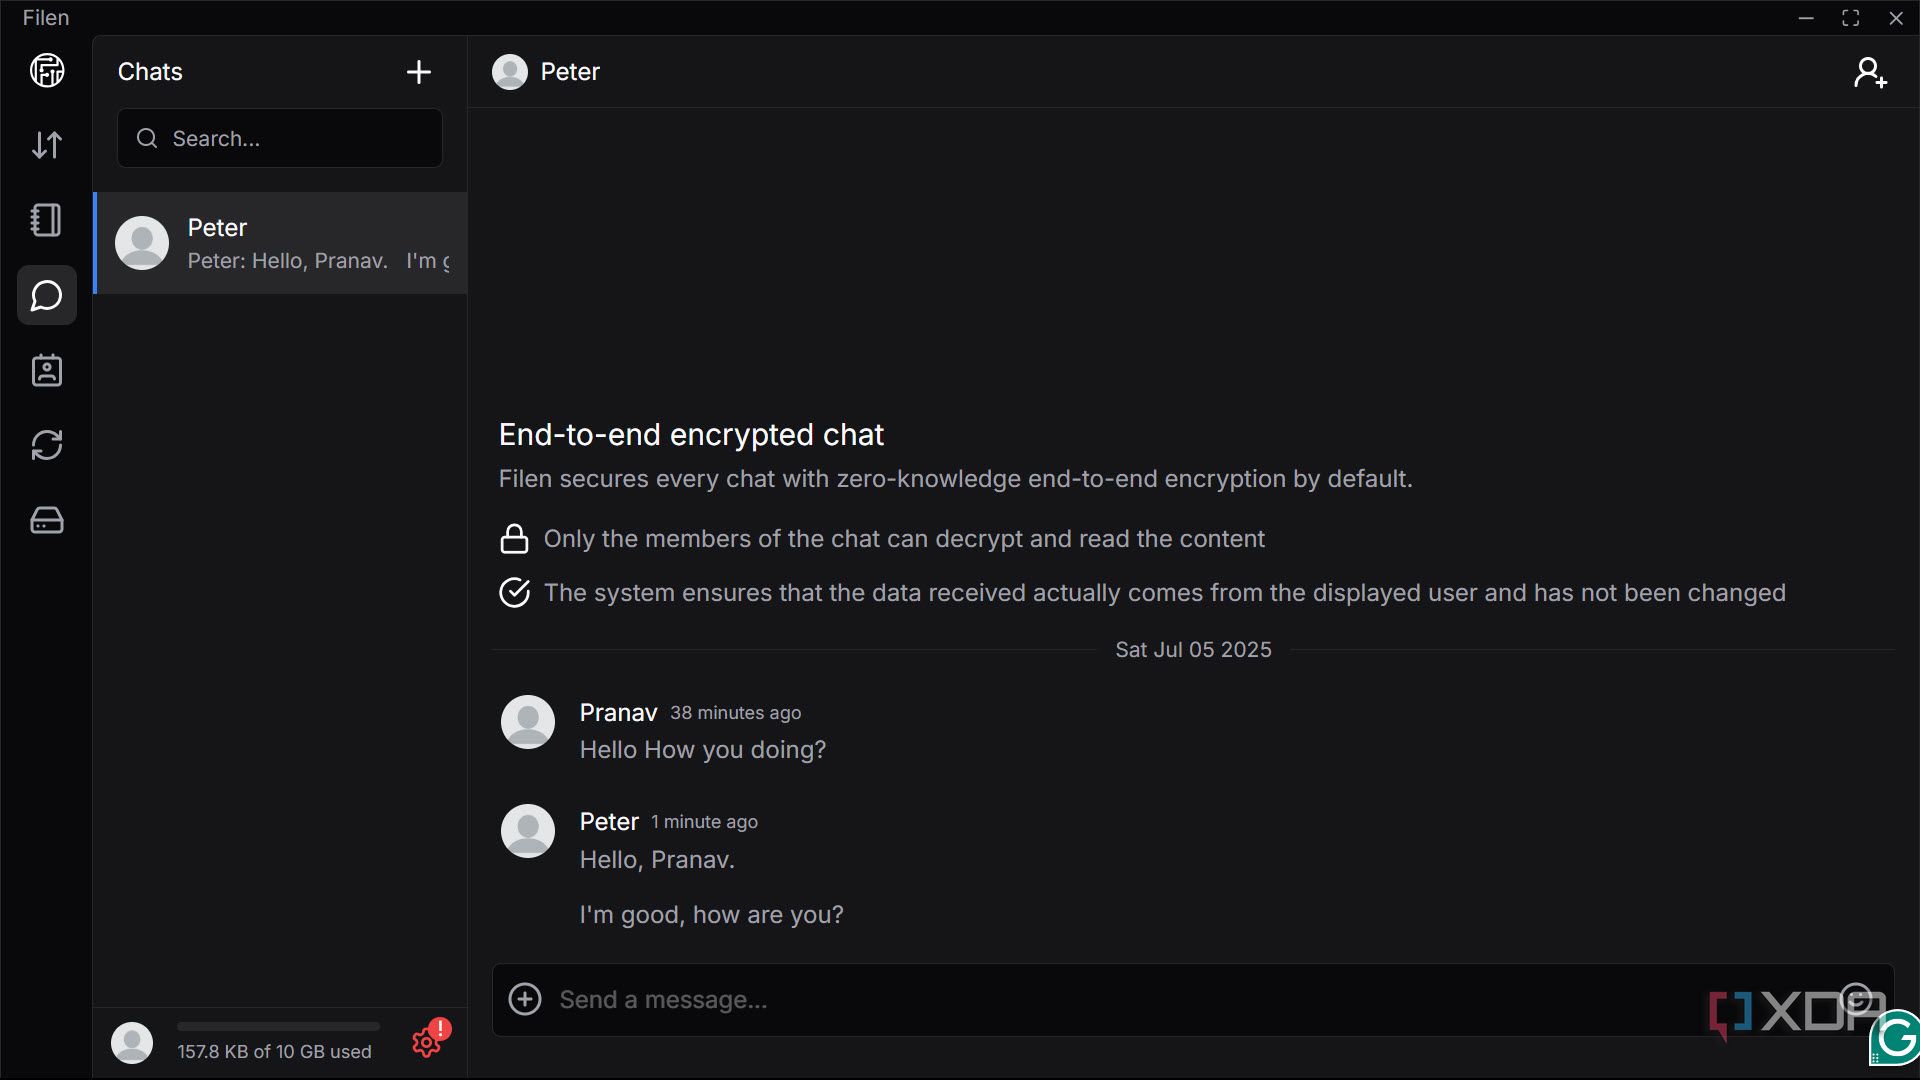
Task: Click 'Hello, Pranav.' message
Action: click(x=657, y=860)
